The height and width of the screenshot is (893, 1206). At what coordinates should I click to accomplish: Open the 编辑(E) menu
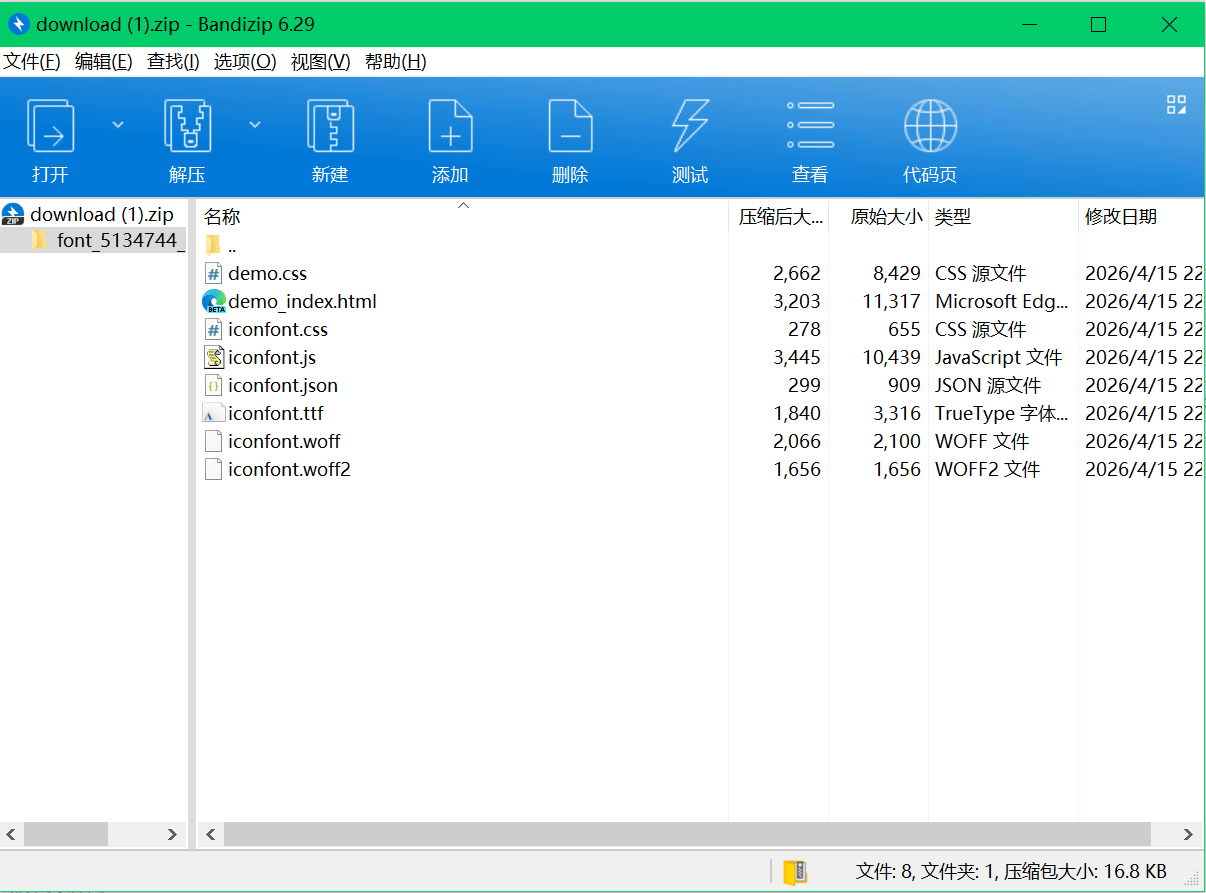coord(104,62)
